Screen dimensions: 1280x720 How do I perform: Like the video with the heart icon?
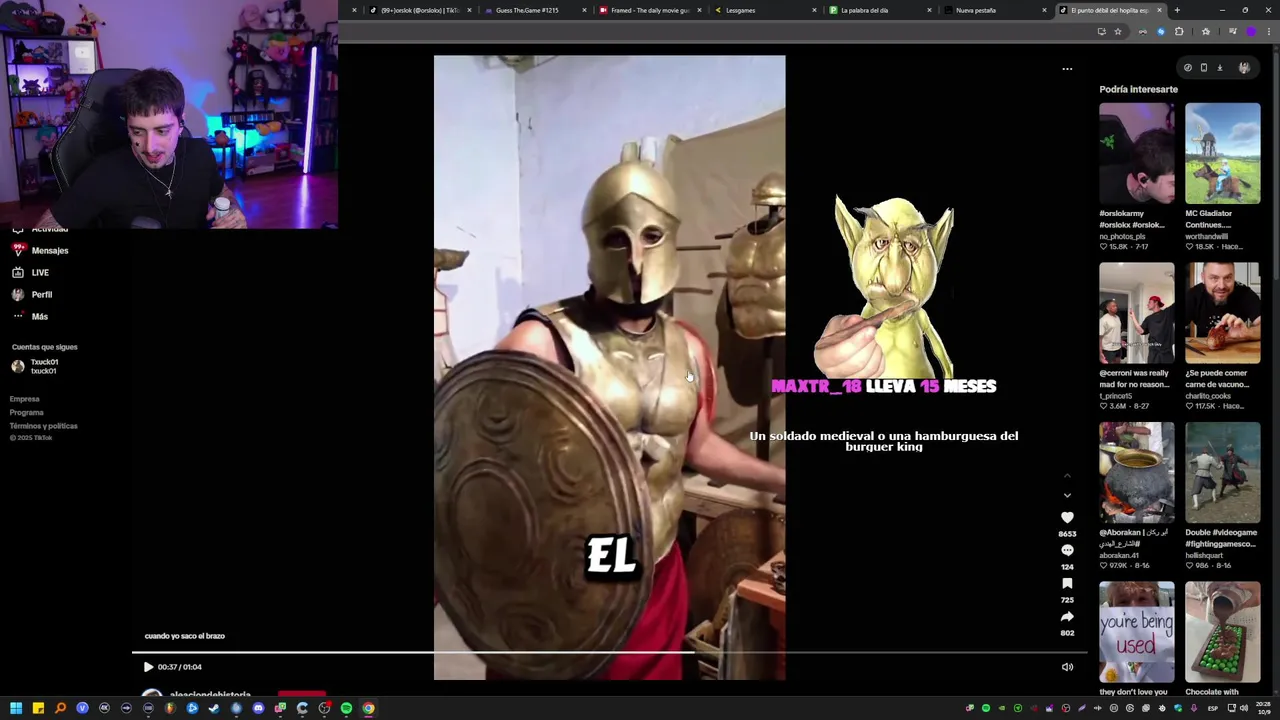pos(1067,517)
